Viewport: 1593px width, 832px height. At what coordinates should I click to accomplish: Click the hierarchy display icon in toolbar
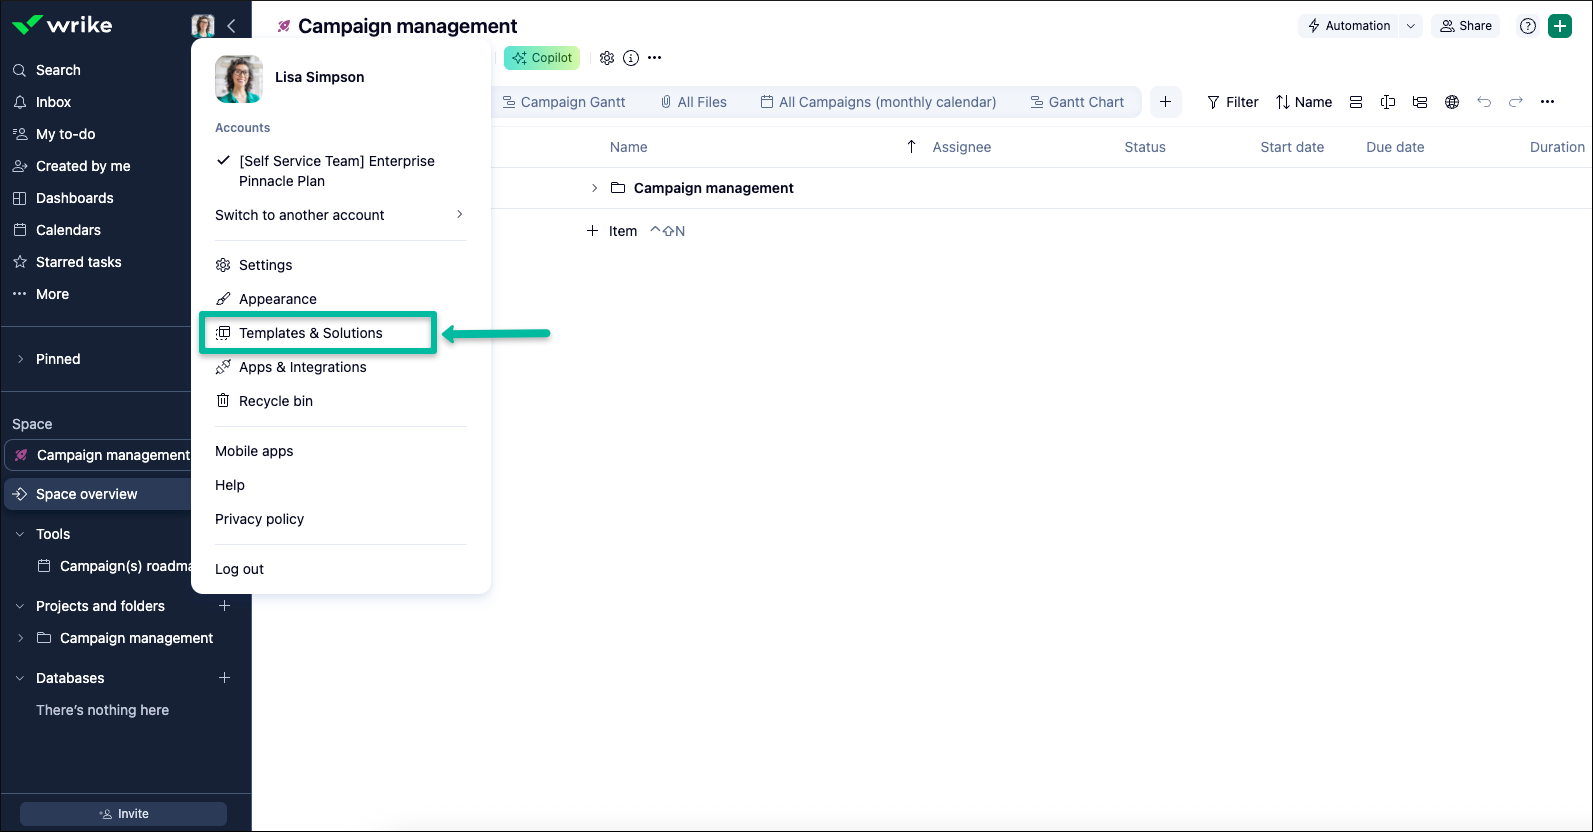(1420, 102)
